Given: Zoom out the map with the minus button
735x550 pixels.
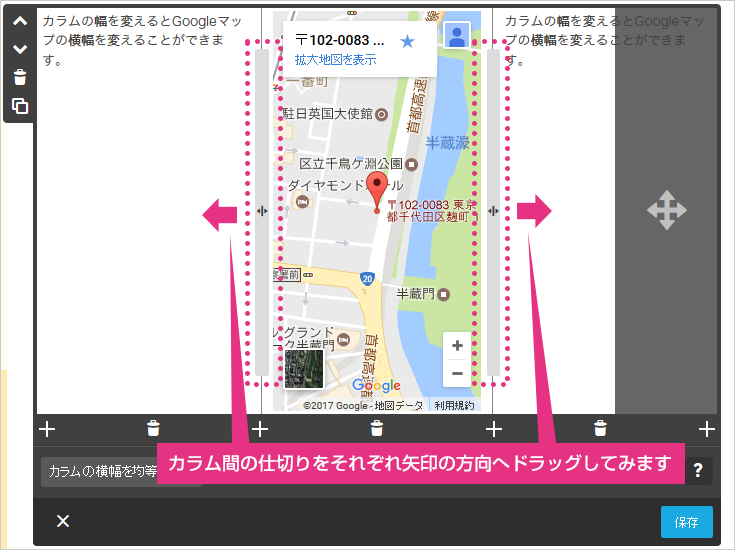Looking at the screenshot, I should coord(457,374).
